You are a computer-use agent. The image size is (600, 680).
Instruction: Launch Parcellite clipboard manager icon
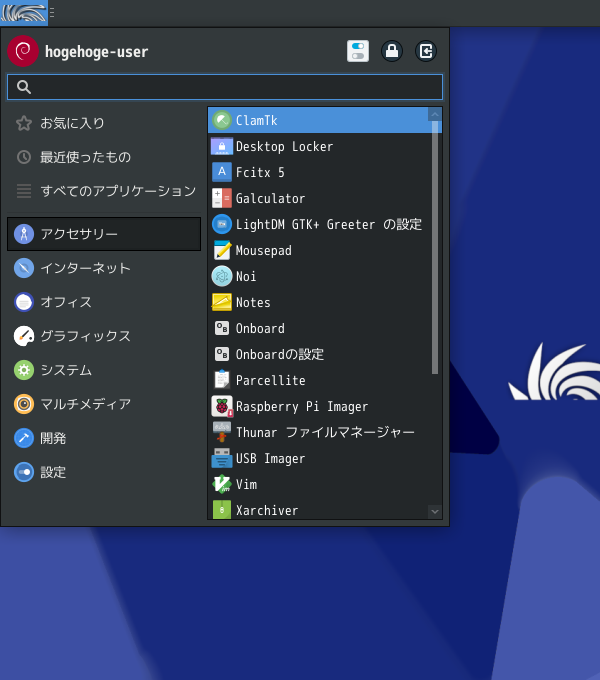(x=222, y=380)
